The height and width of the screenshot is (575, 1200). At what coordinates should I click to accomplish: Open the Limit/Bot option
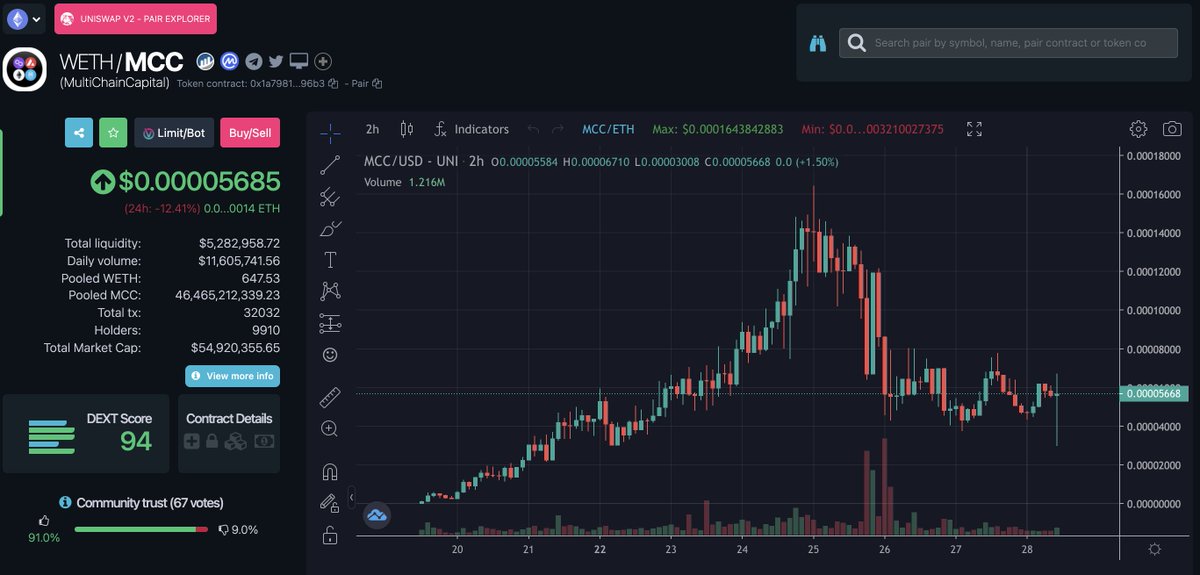pyautogui.click(x=174, y=132)
